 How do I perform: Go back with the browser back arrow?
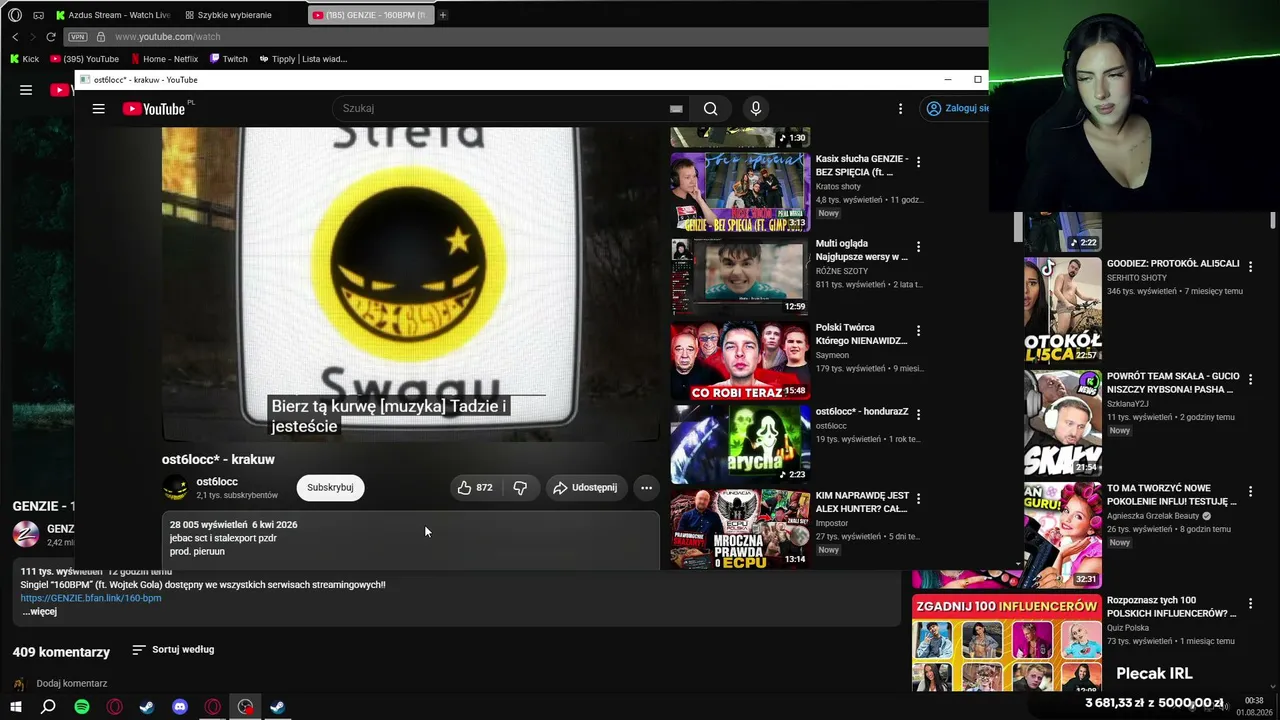pos(15,37)
